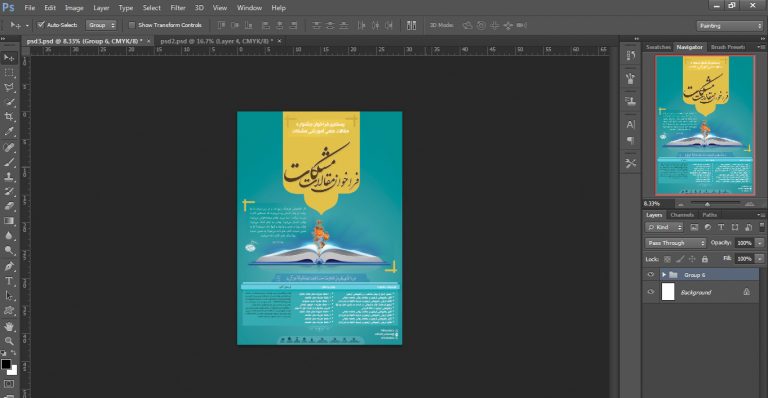Select the Zoom tool in toolbox
This screenshot has width=768, height=398.
click(x=9, y=341)
